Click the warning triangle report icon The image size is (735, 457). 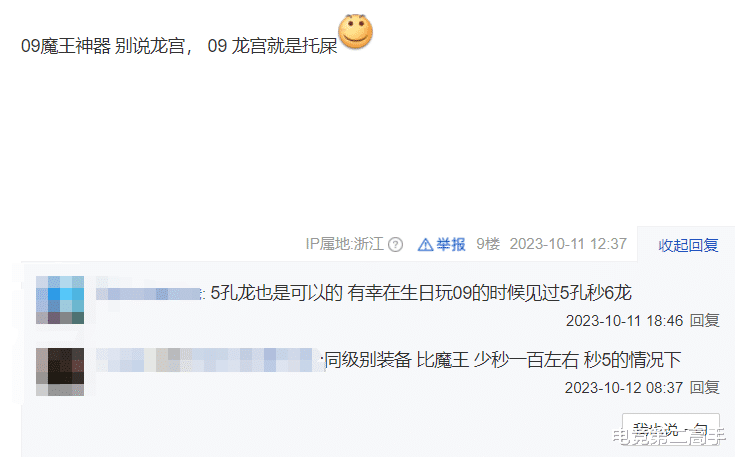click(425, 245)
